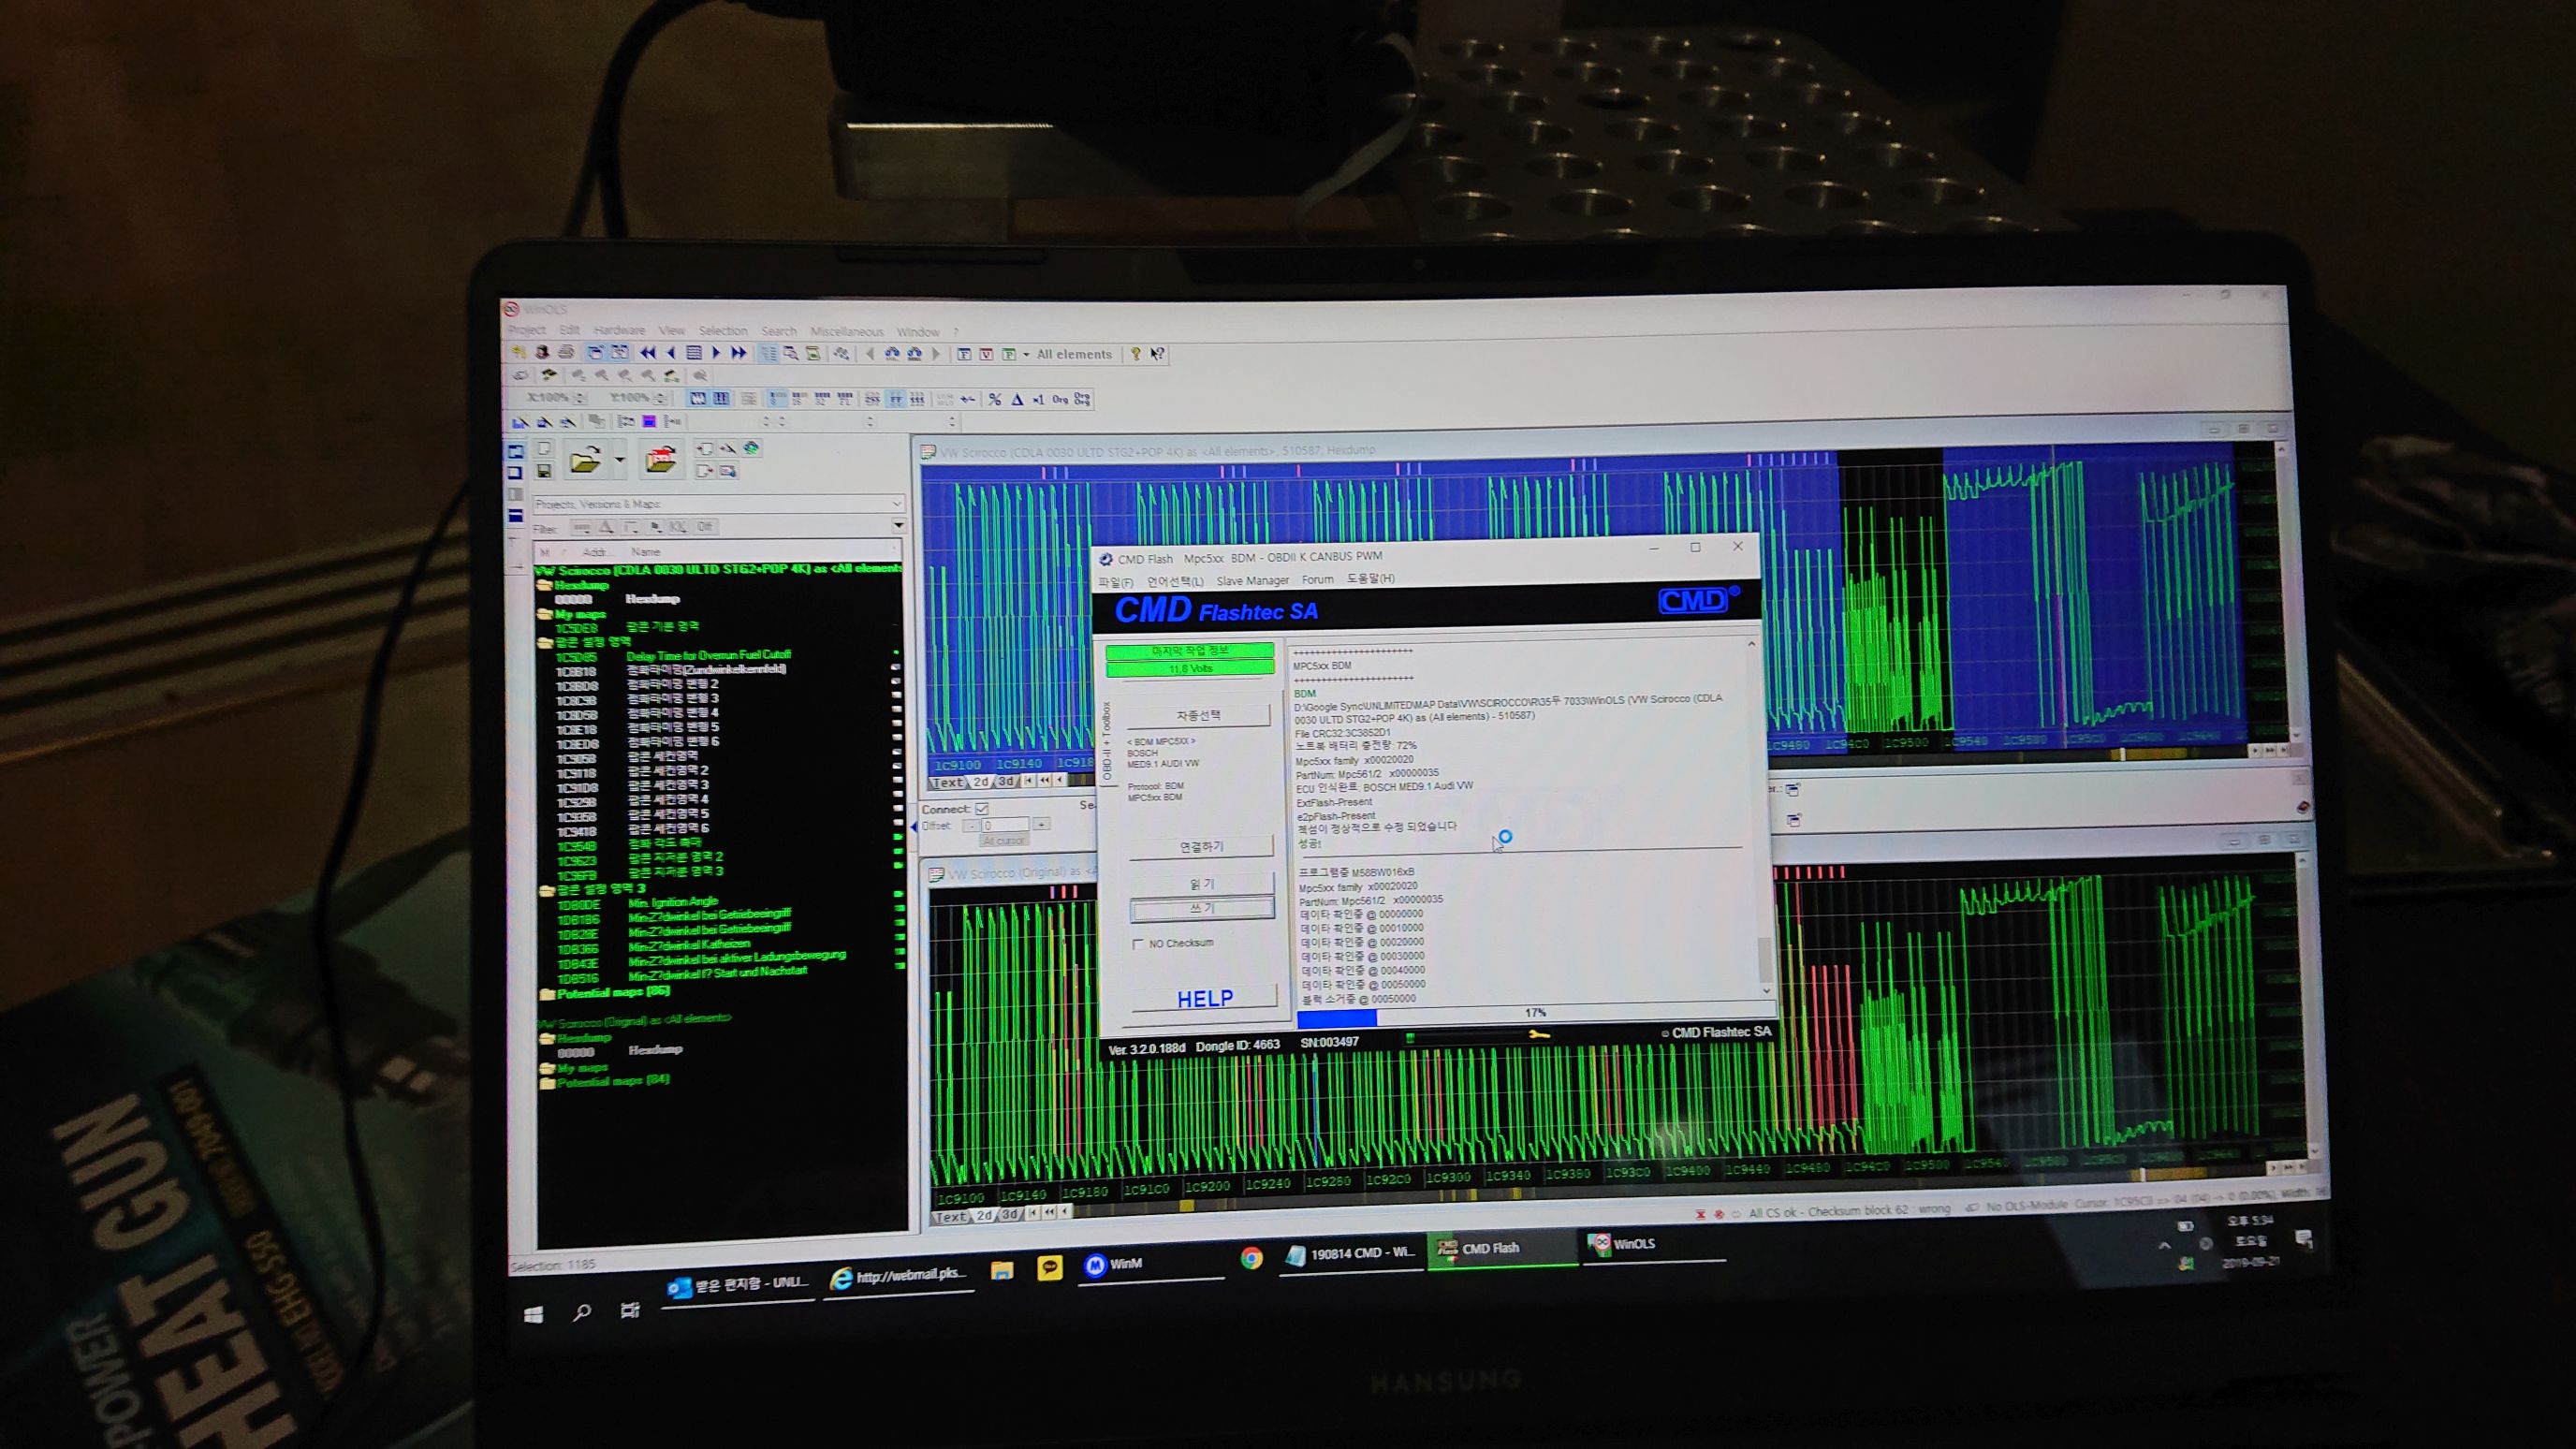Switch to 3d tab in lower hexdump window
Viewport: 2576px width, 1449px height.
pyautogui.click(x=1009, y=1215)
